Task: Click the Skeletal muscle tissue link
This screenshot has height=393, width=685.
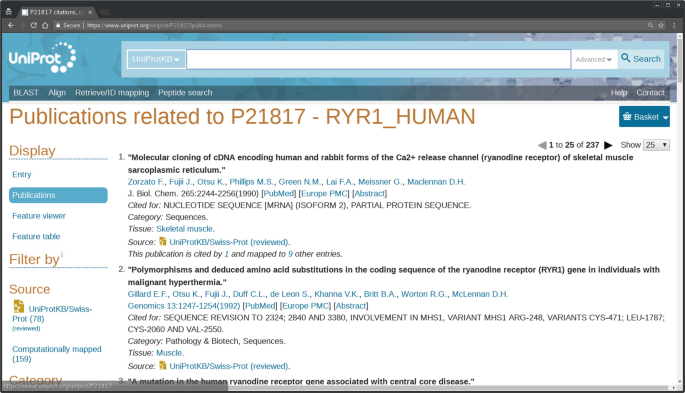Action: pos(185,229)
